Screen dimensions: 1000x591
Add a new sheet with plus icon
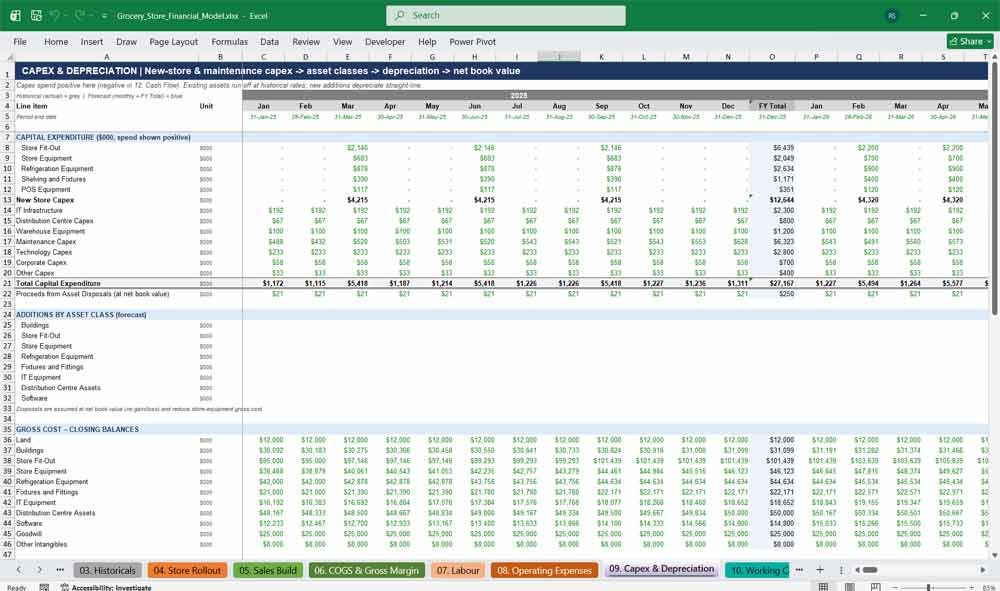[x=820, y=569]
